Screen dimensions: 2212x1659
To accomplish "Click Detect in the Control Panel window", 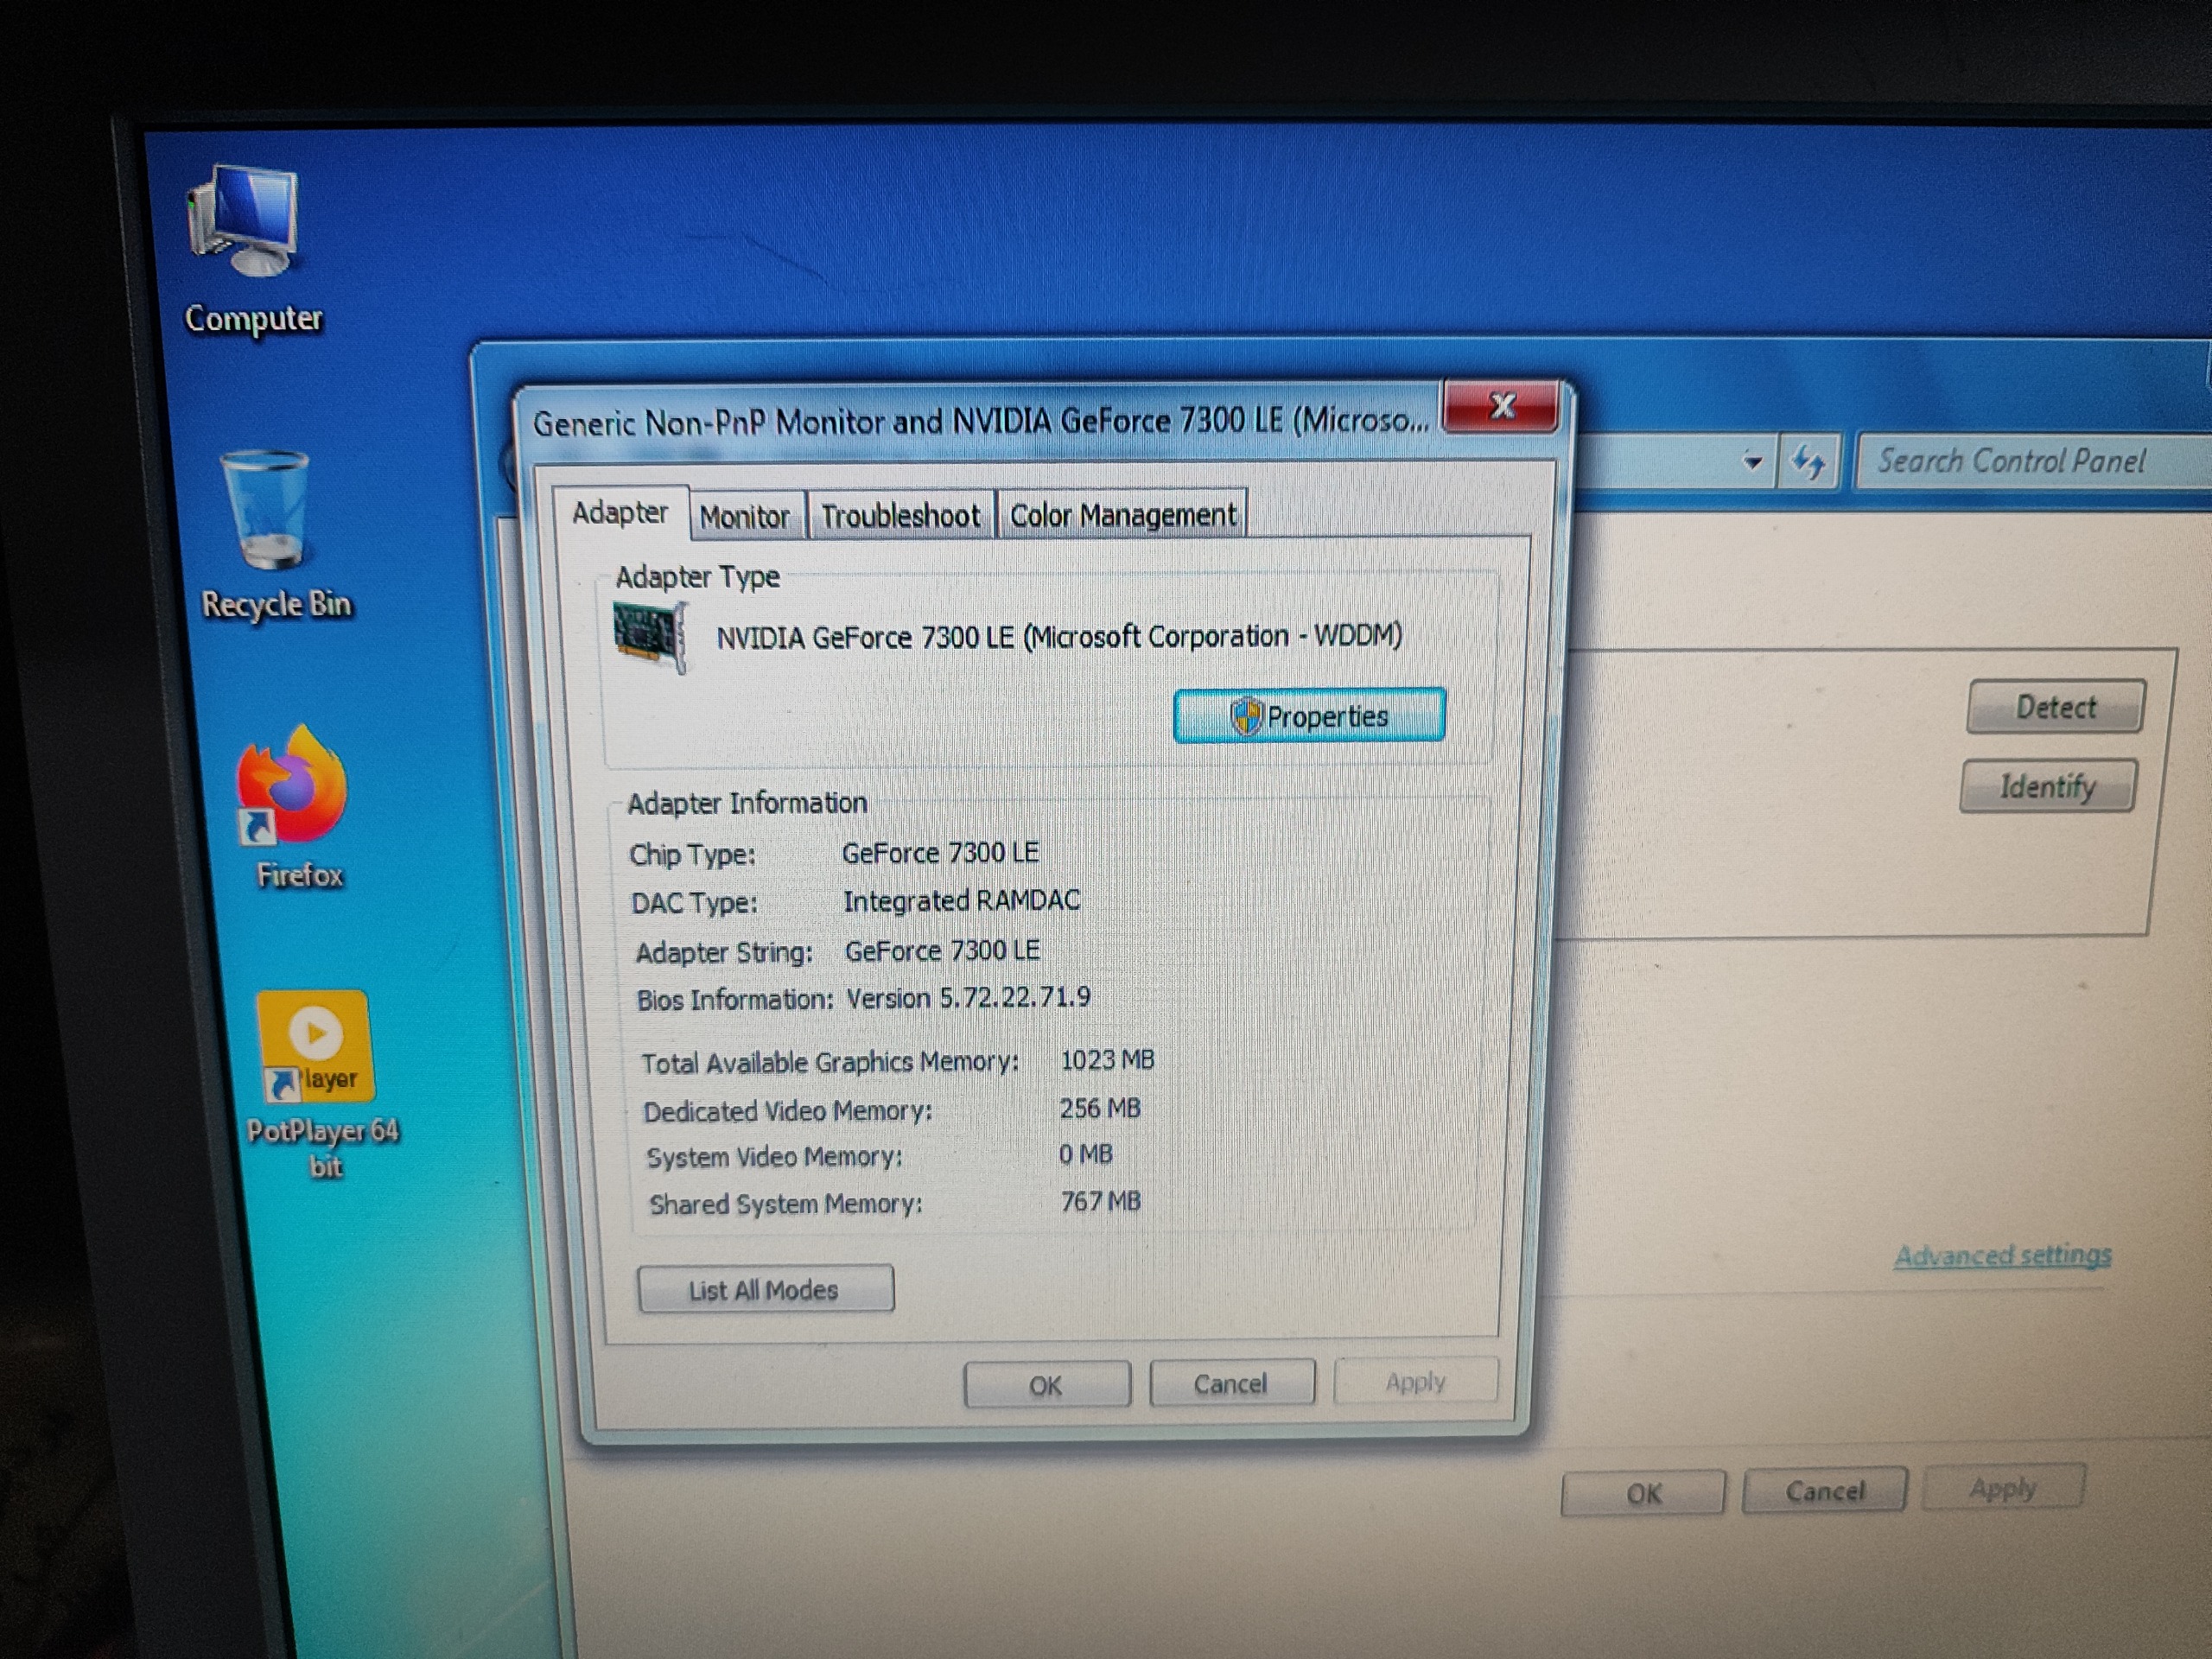I will click(x=2055, y=708).
